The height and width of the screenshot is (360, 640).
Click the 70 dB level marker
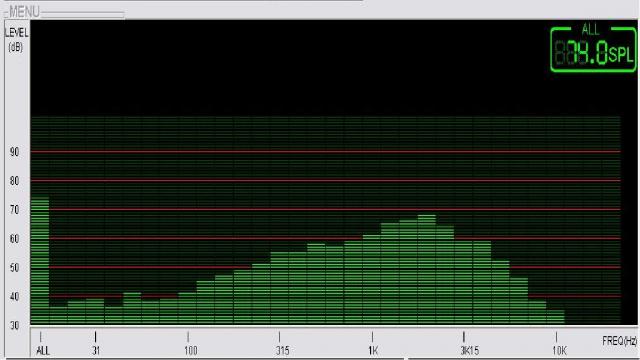tap(14, 210)
